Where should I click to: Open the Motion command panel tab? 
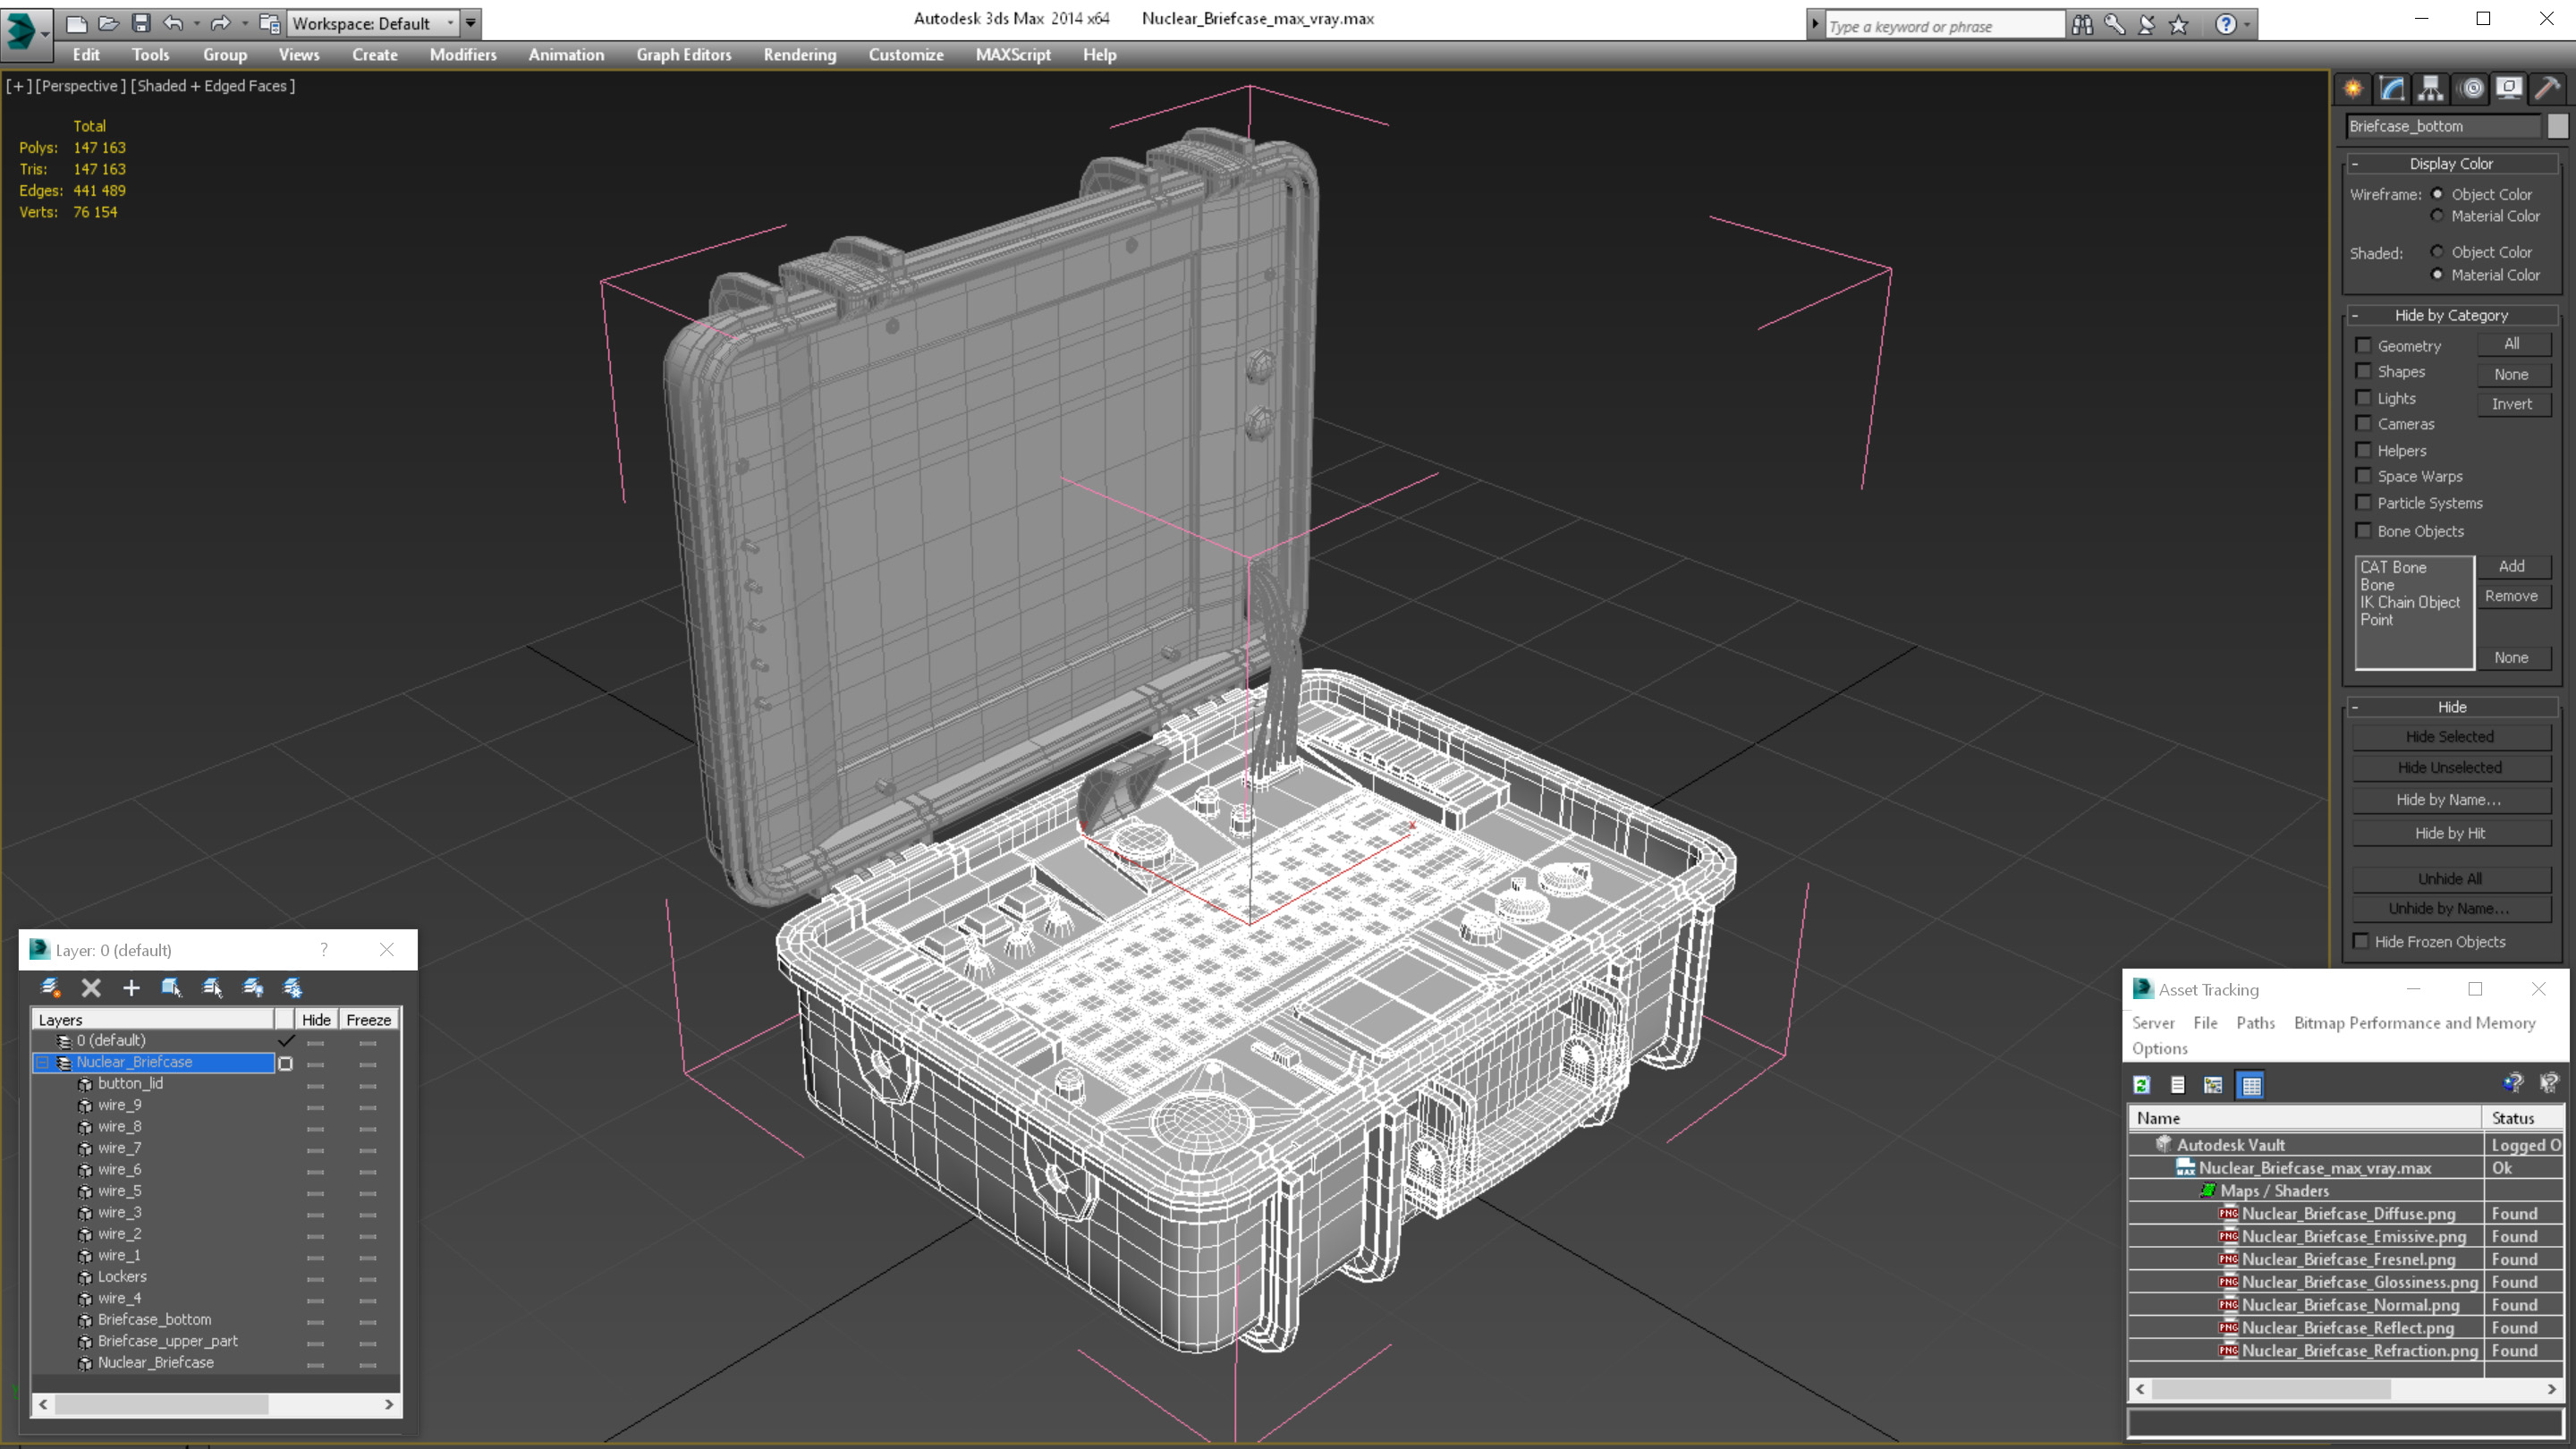(x=2471, y=89)
